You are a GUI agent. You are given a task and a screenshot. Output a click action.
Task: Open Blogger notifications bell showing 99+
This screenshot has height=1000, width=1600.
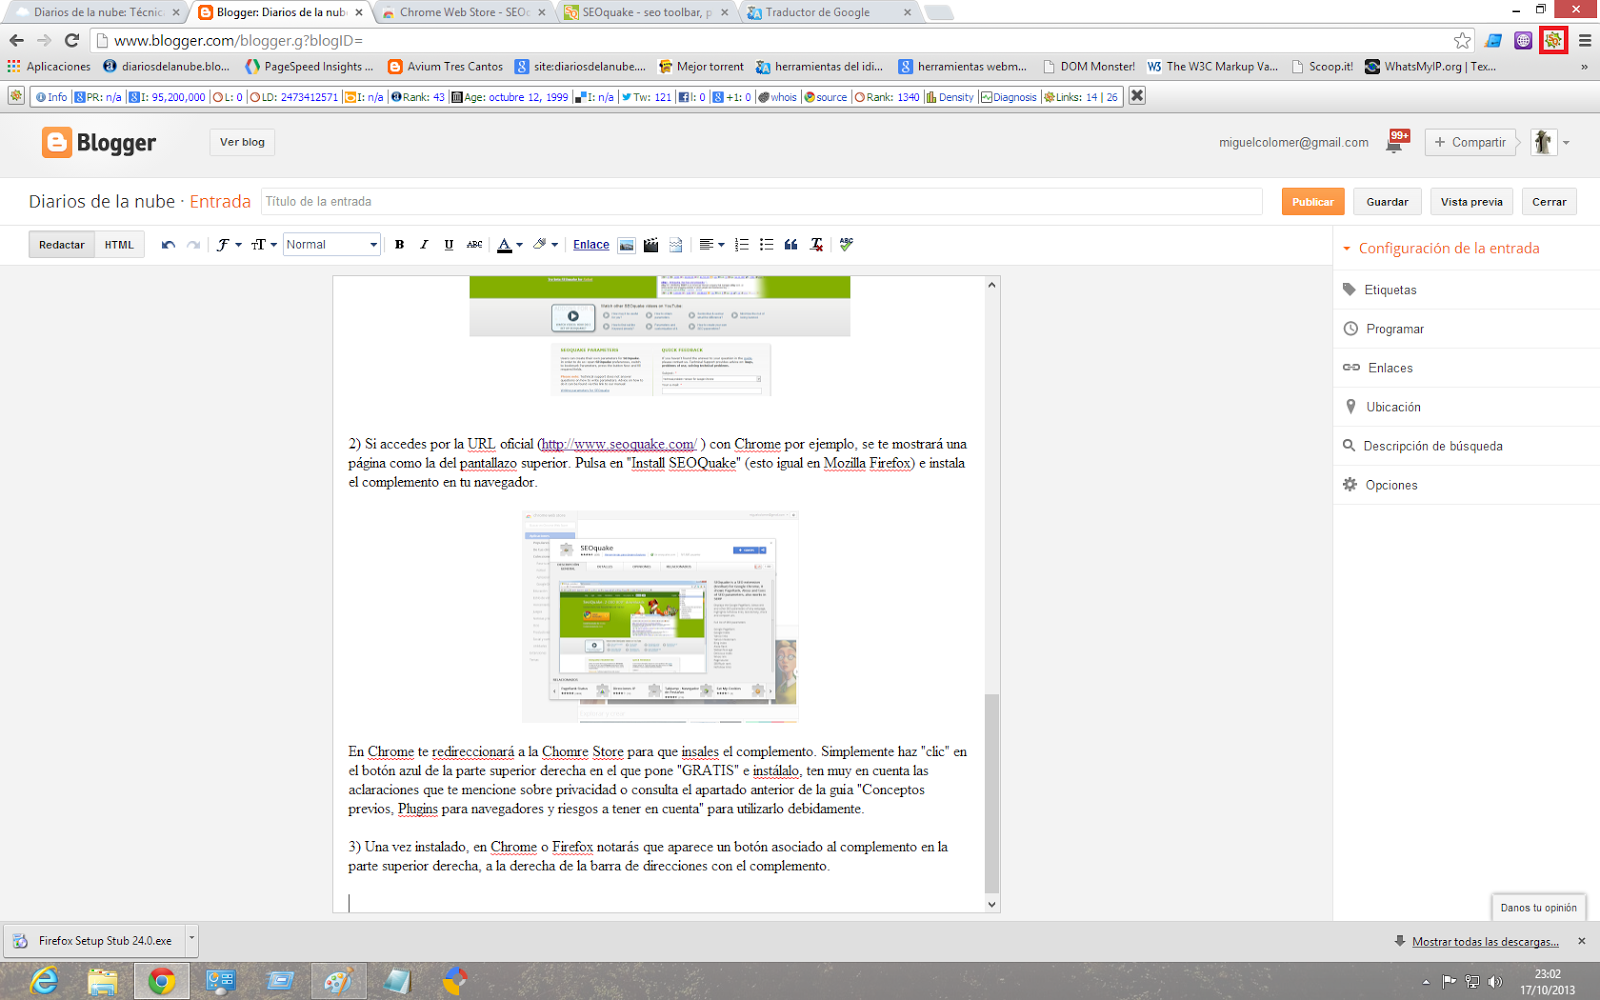pyautogui.click(x=1396, y=141)
